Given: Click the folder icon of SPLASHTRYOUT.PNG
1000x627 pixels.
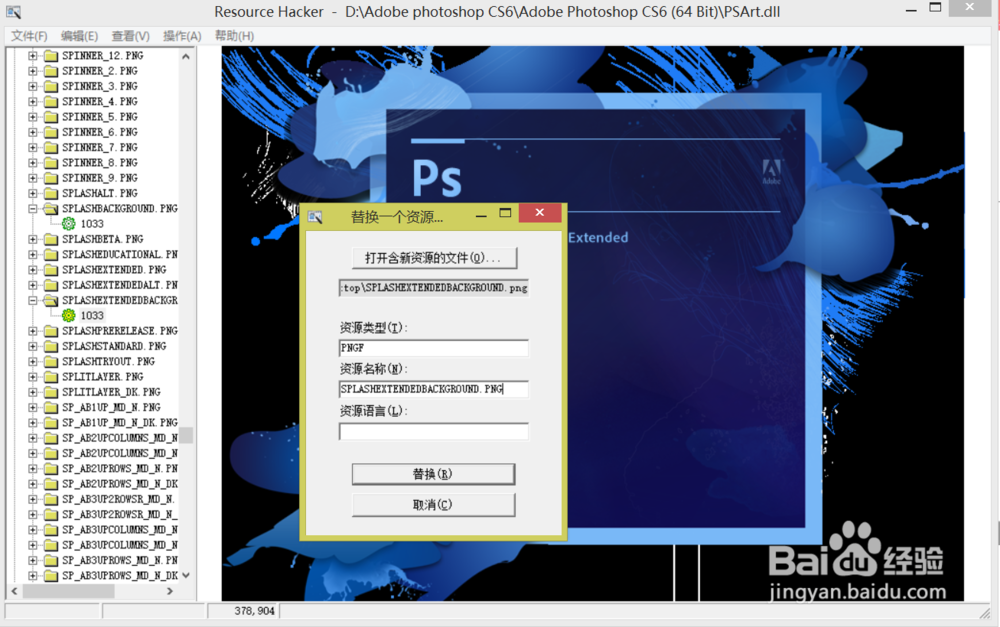Looking at the screenshot, I should pos(51,362).
